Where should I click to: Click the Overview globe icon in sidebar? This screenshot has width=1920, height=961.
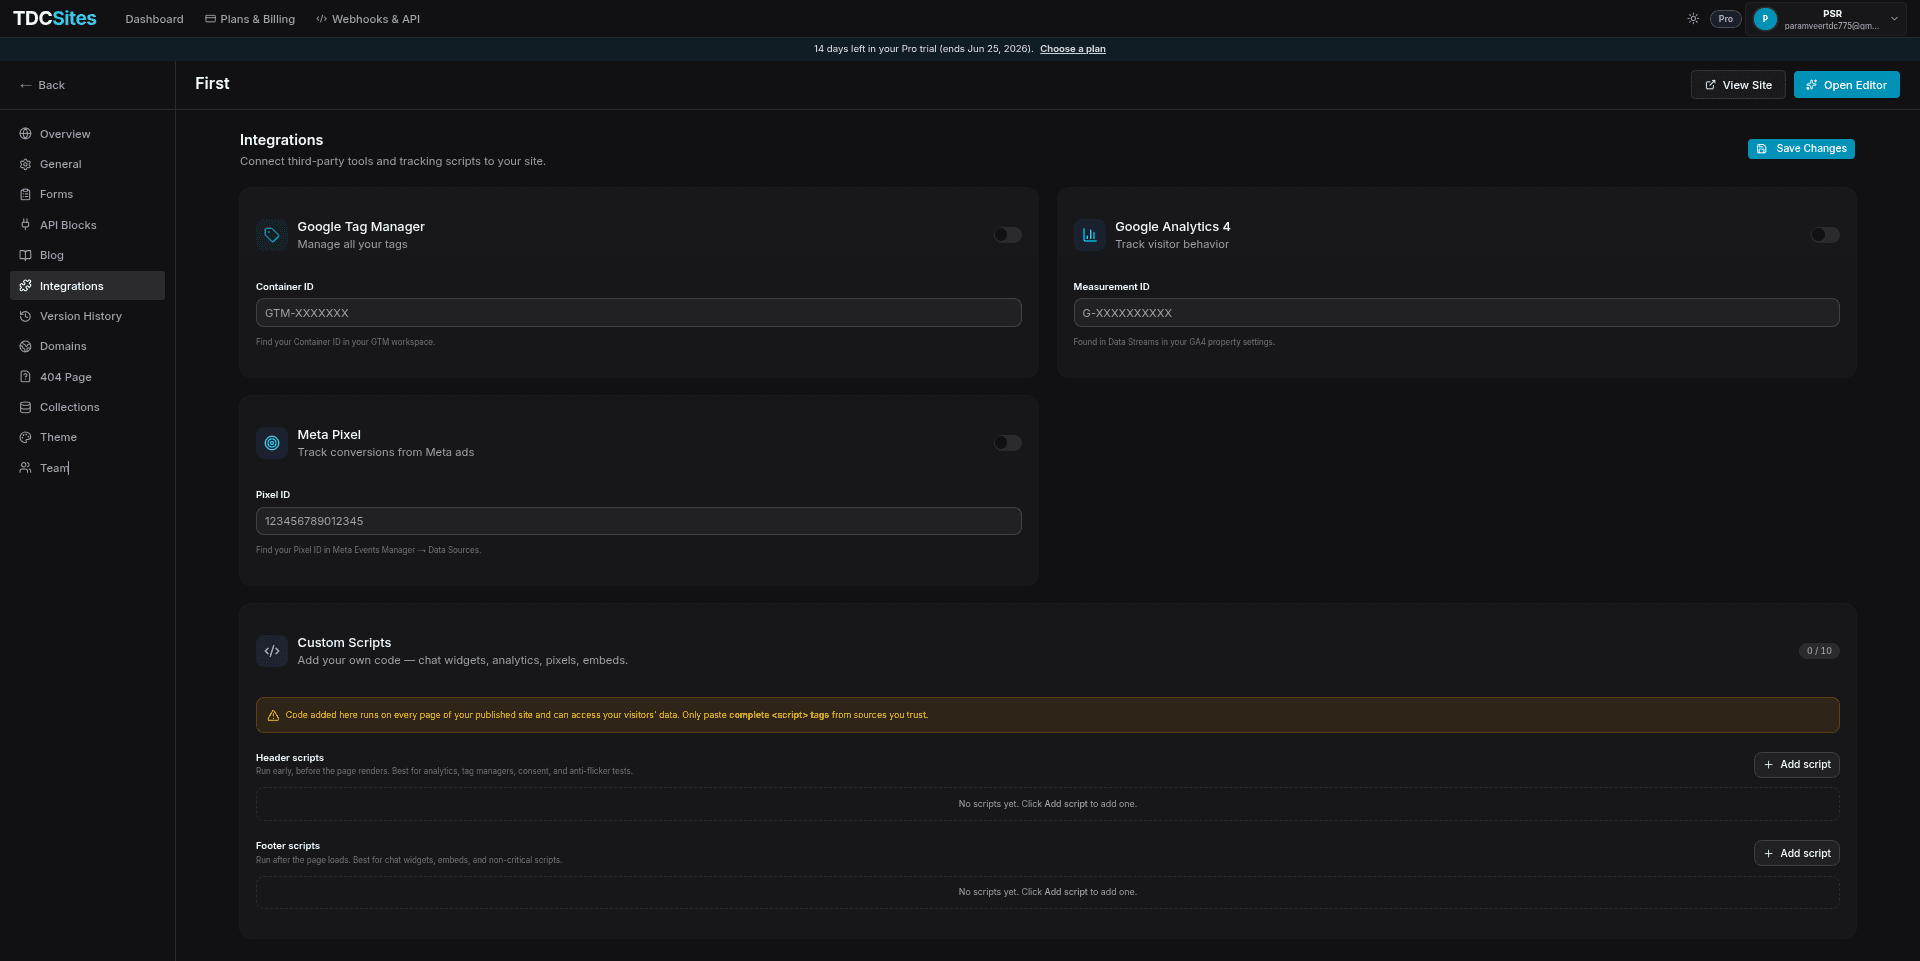[x=25, y=134]
